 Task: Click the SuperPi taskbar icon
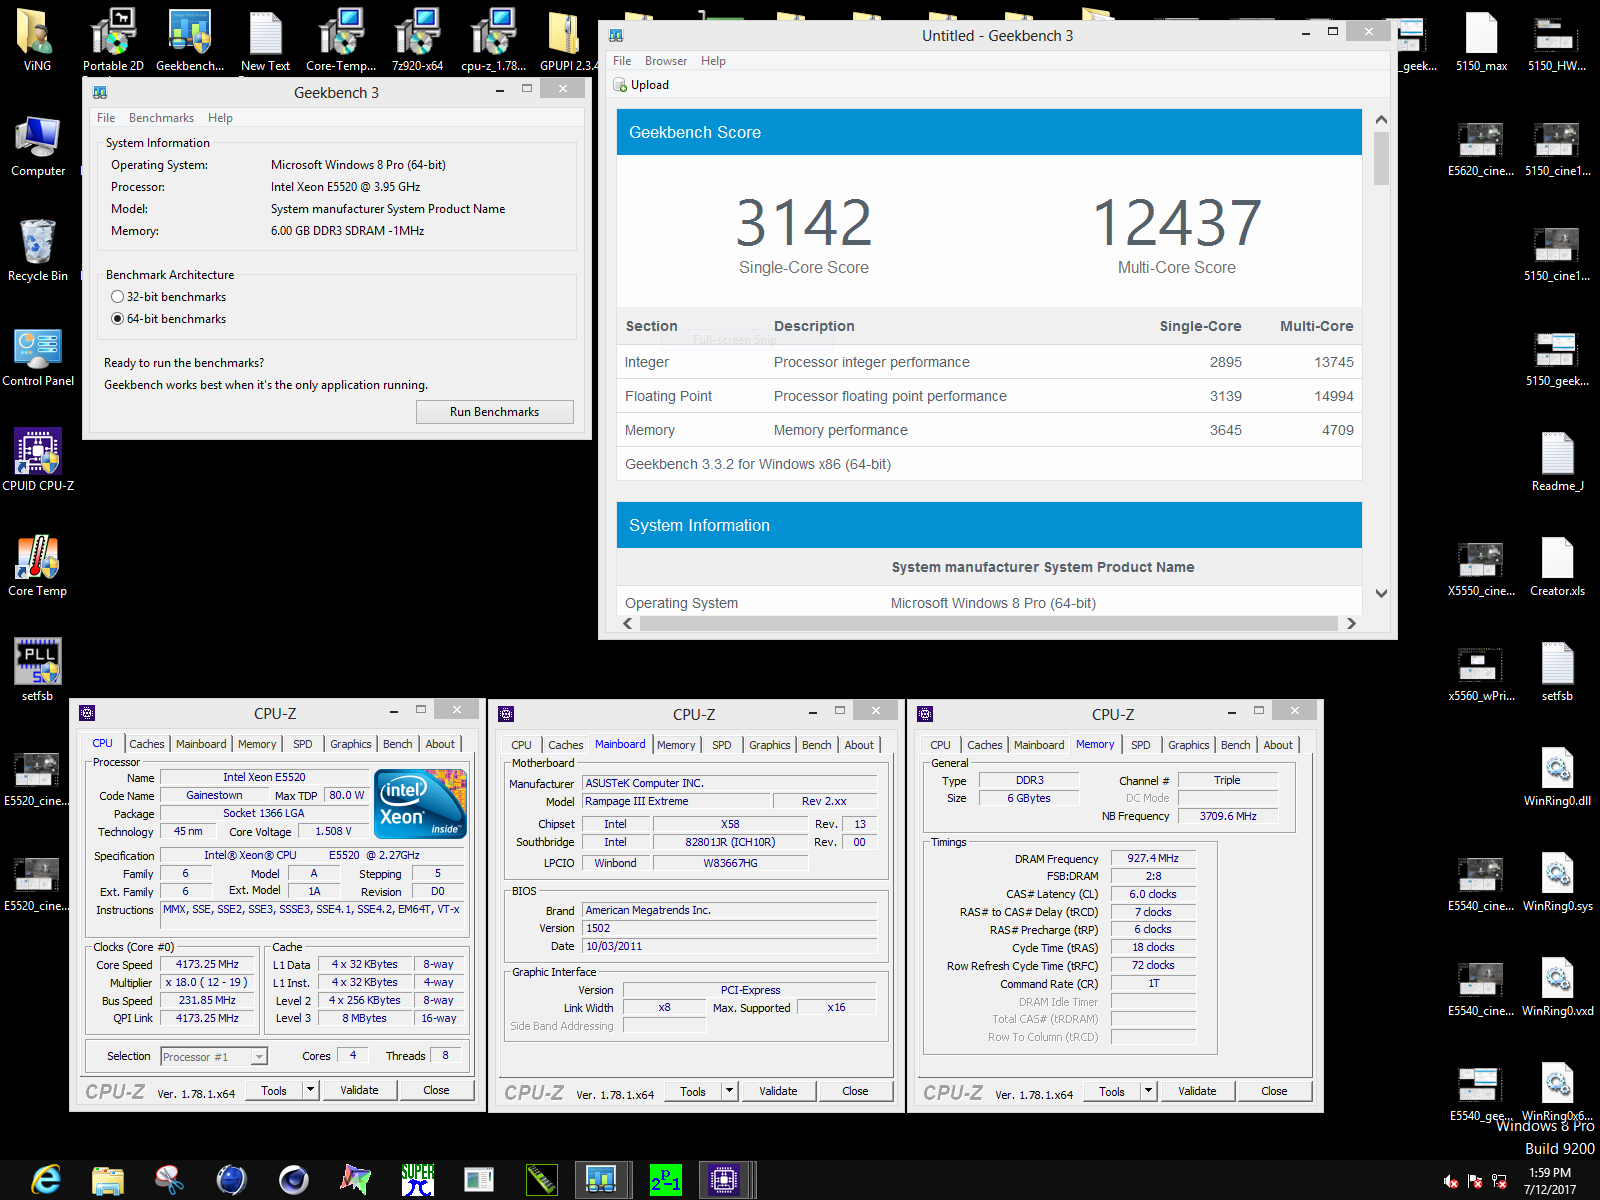tap(417, 1180)
